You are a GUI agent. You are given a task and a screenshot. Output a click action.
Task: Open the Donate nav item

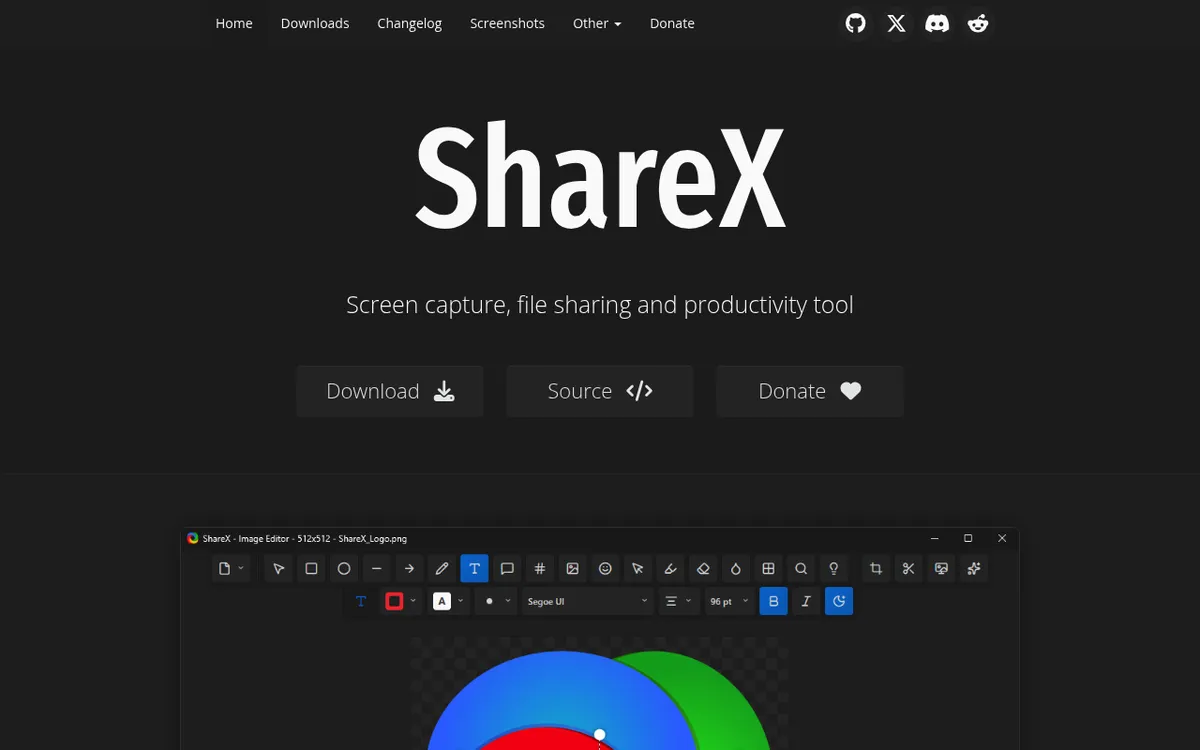pos(672,23)
